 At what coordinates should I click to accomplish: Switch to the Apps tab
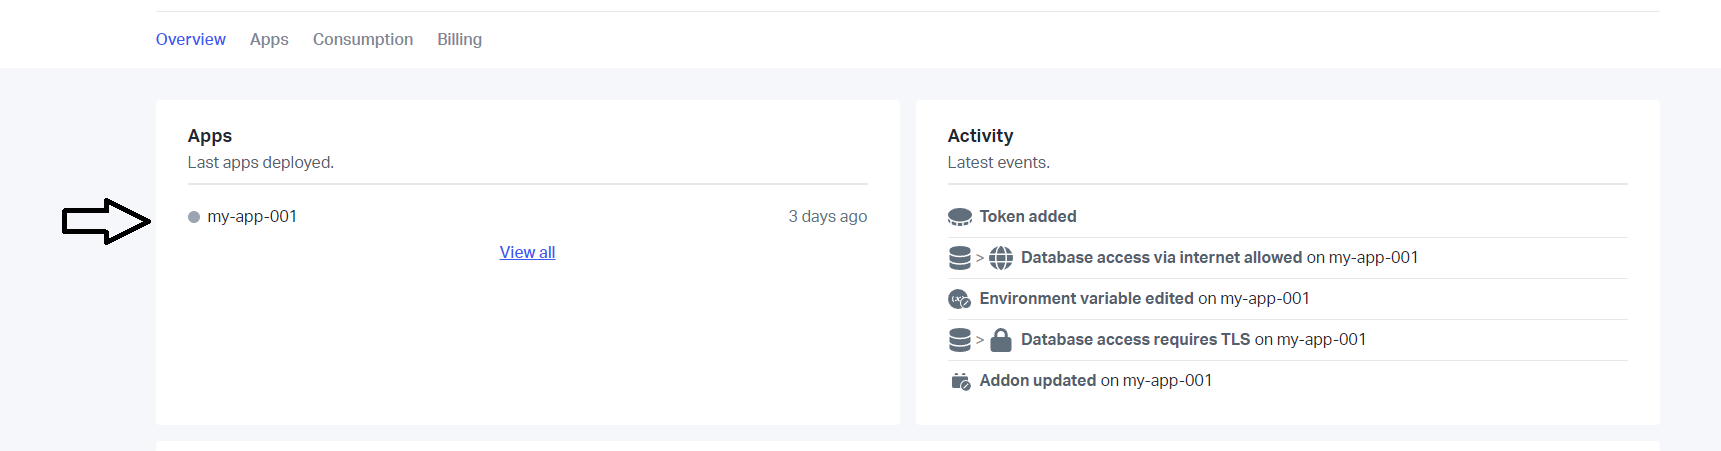[x=269, y=39]
